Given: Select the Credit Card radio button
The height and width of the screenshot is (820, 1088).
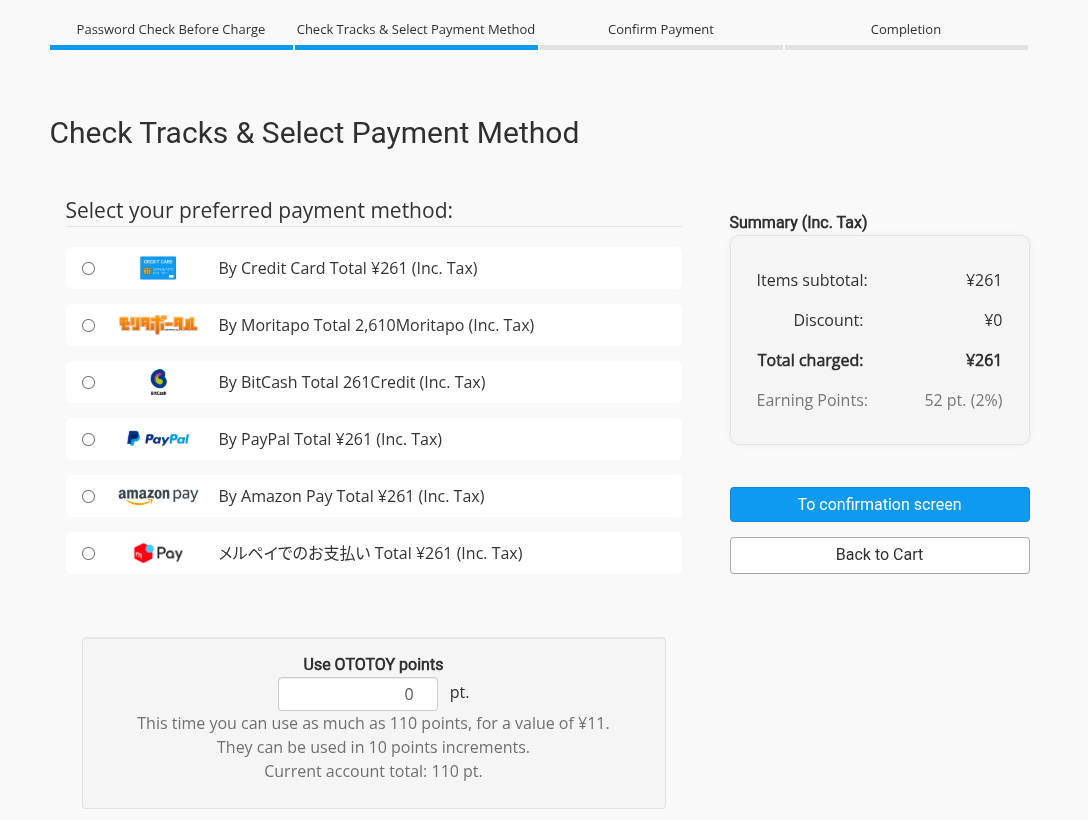Looking at the screenshot, I should click(89, 268).
